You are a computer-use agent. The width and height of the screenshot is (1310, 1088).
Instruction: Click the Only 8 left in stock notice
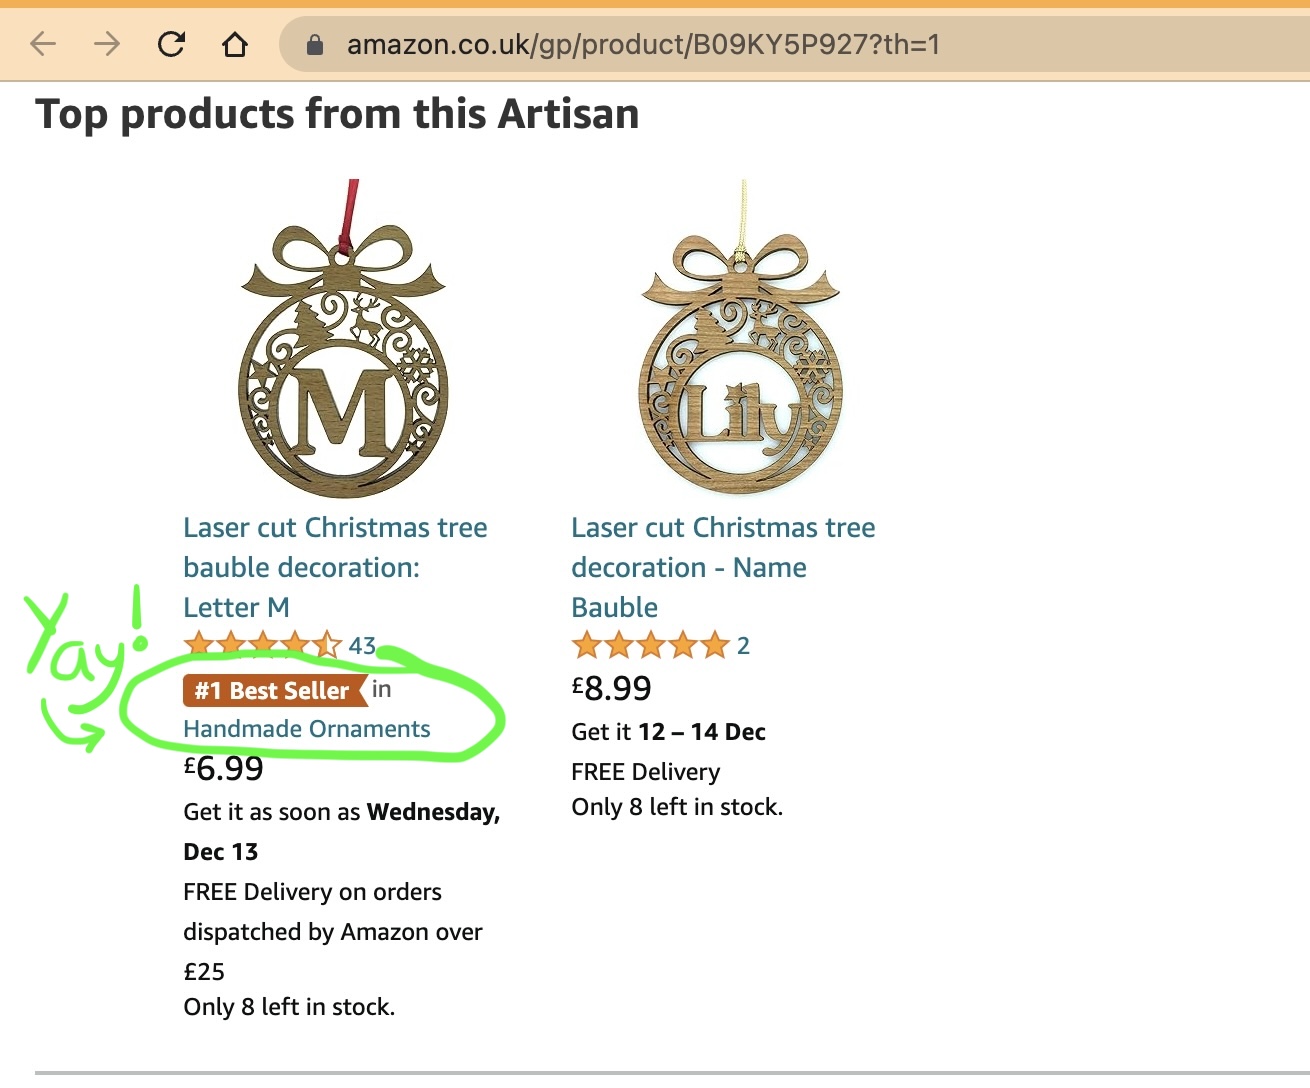pyautogui.click(x=289, y=1007)
